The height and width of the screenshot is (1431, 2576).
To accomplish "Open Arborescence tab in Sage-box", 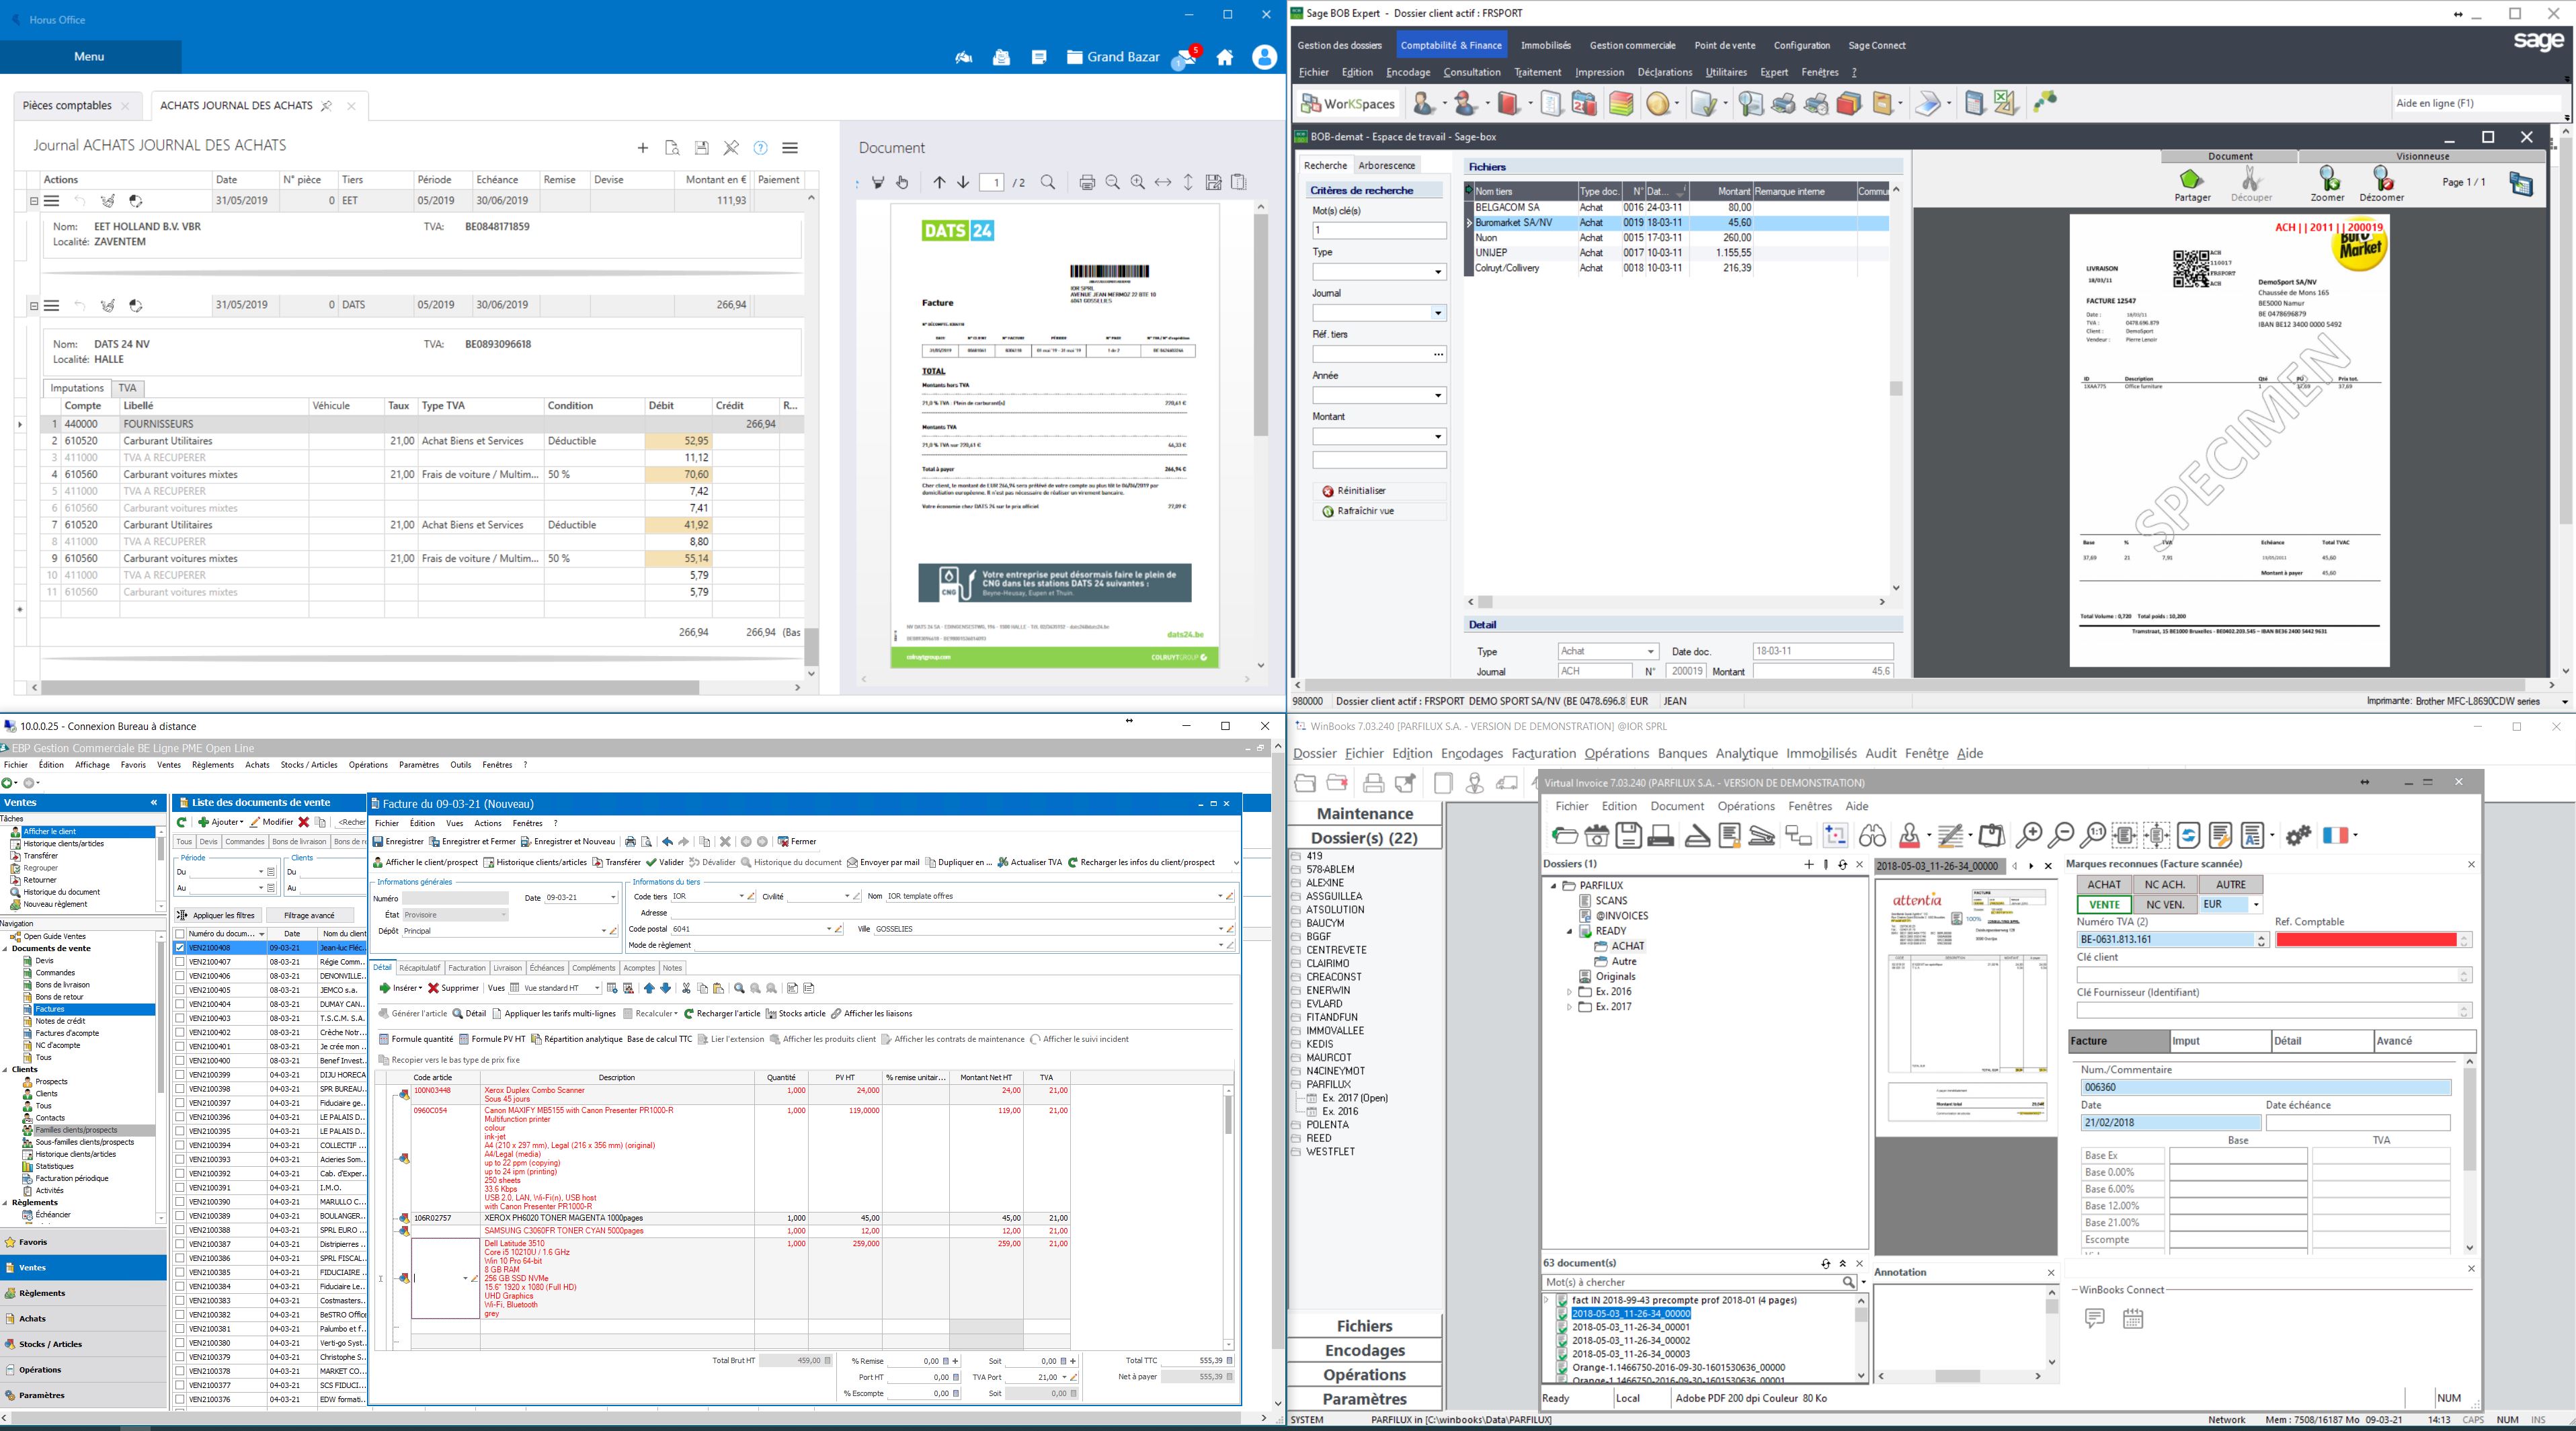I will tap(1386, 165).
